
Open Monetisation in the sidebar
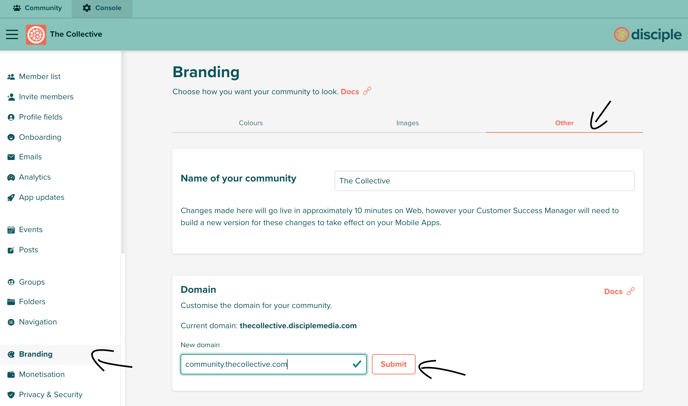(x=42, y=374)
